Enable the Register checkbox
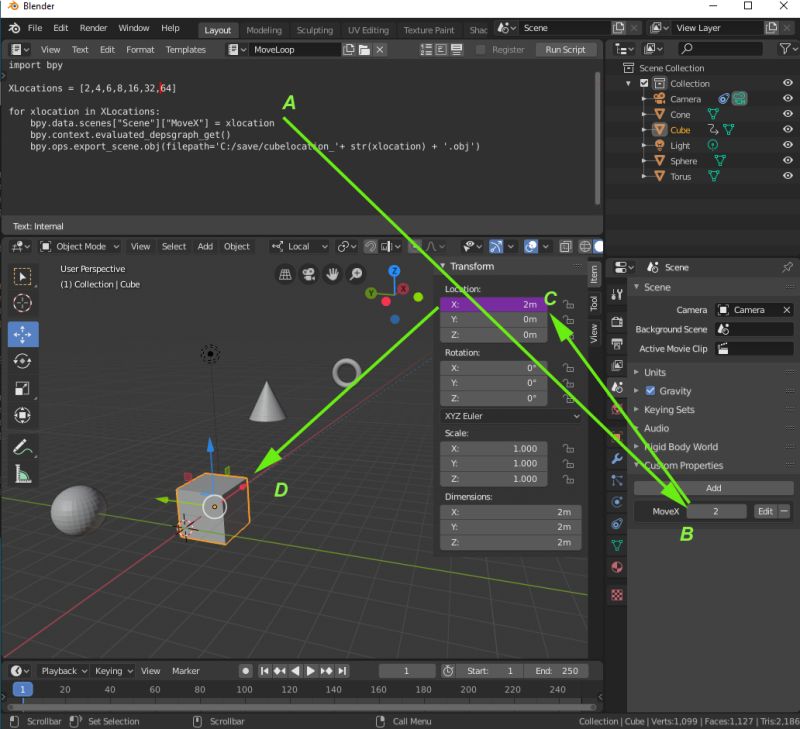Image resolution: width=800 pixels, height=729 pixels. [480, 49]
